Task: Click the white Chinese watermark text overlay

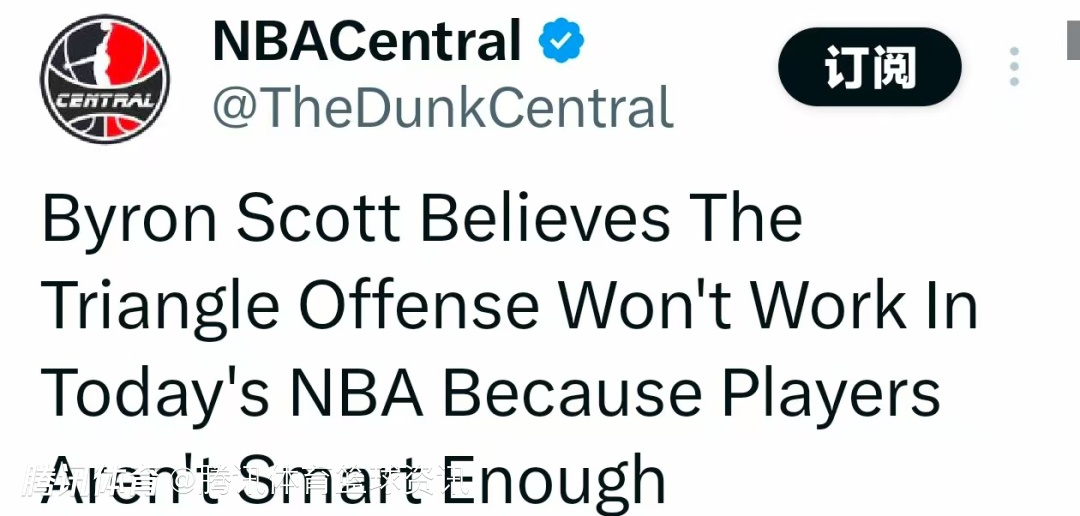Action: [245, 482]
